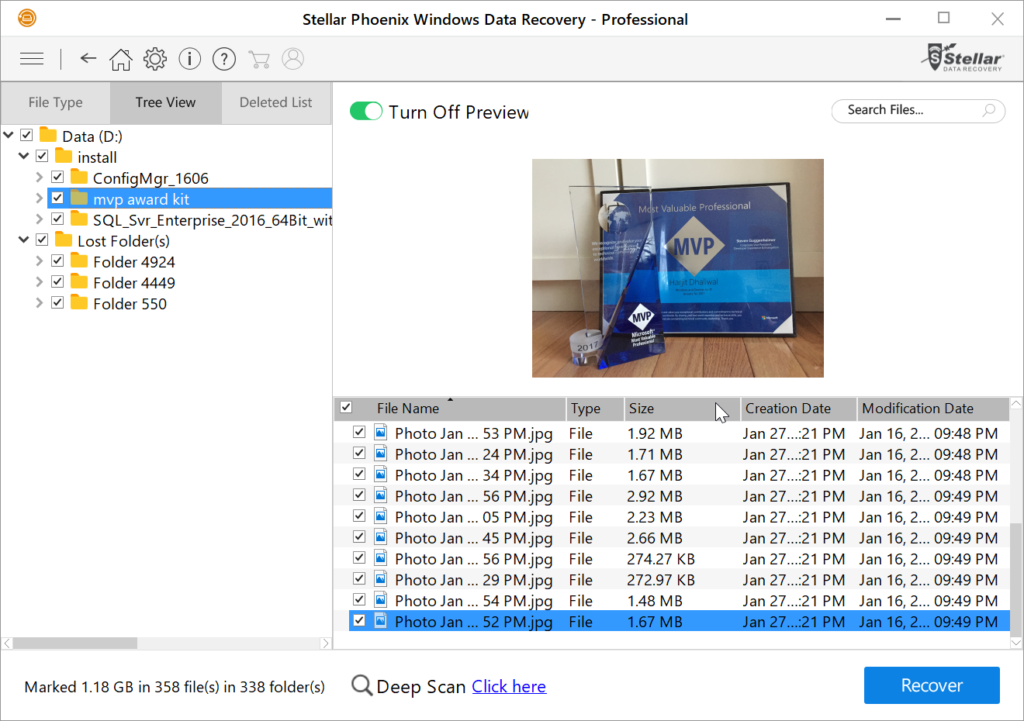Click the Data (D:) folder icon

(x=48, y=135)
